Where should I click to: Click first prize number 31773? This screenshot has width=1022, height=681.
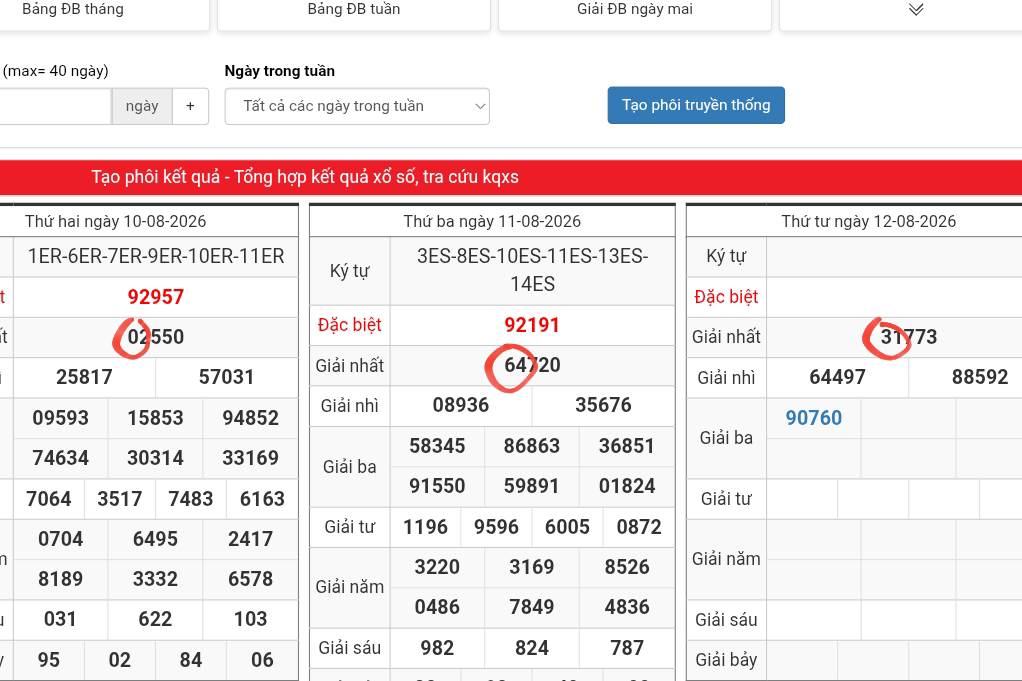pos(909,337)
